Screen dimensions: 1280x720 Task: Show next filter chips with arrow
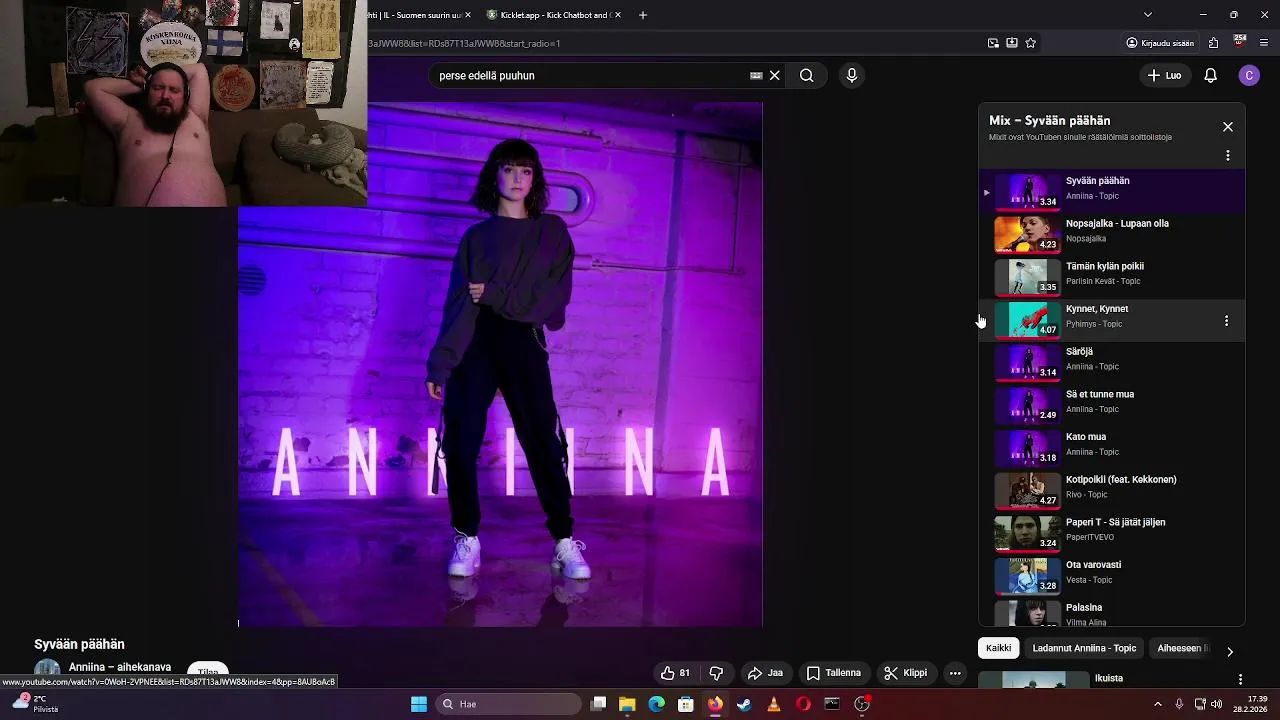point(1230,651)
